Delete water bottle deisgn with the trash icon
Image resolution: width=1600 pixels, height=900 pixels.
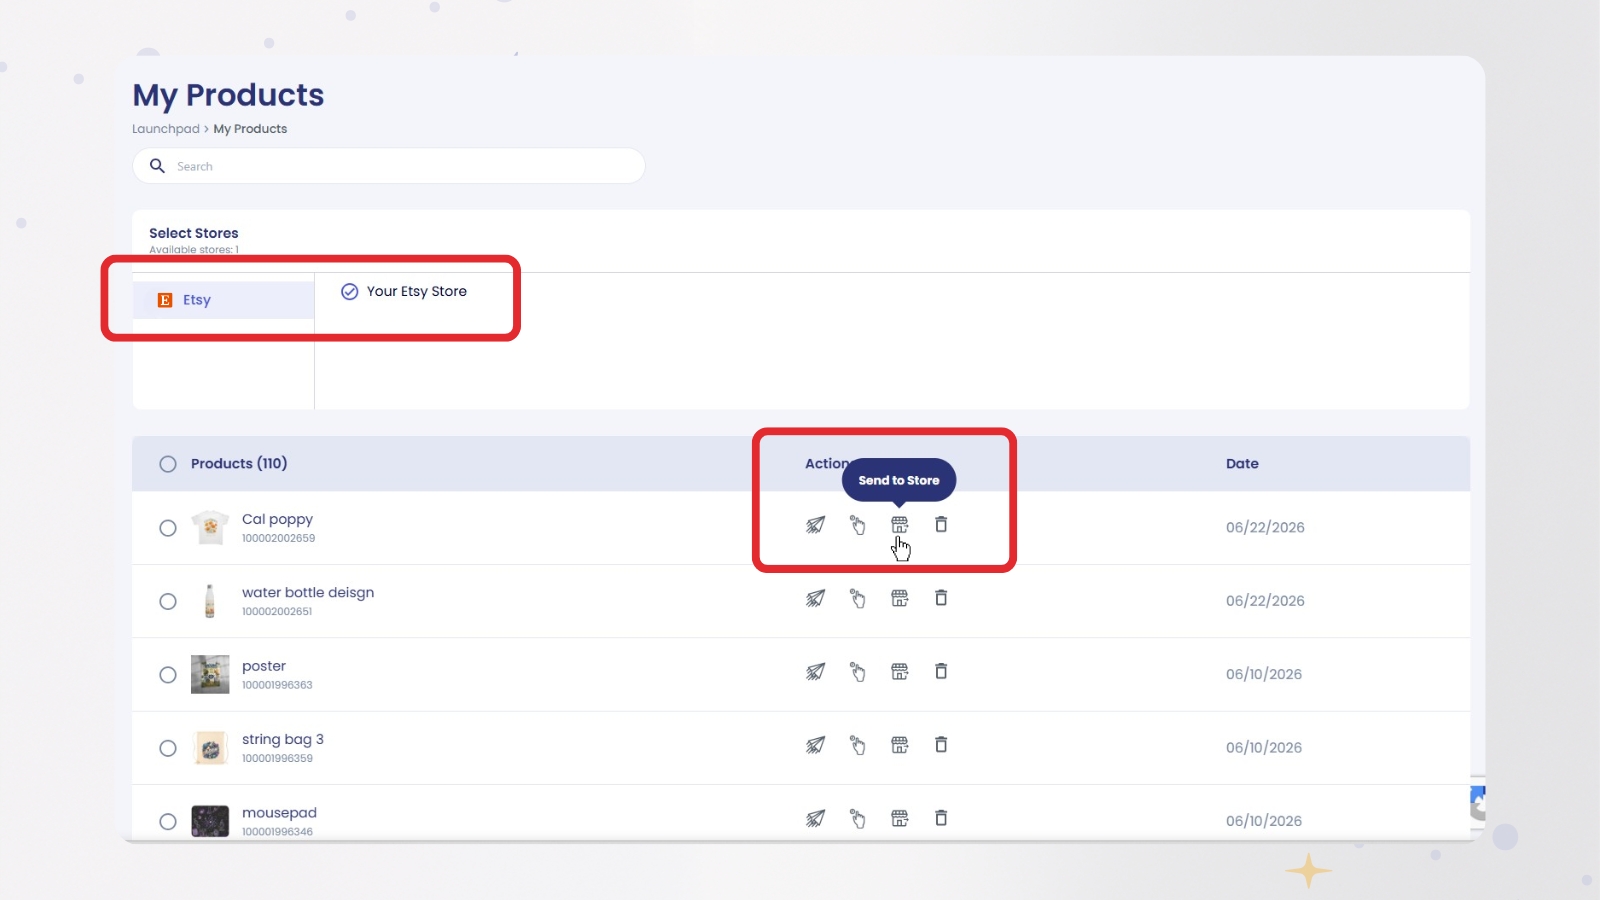click(x=941, y=597)
